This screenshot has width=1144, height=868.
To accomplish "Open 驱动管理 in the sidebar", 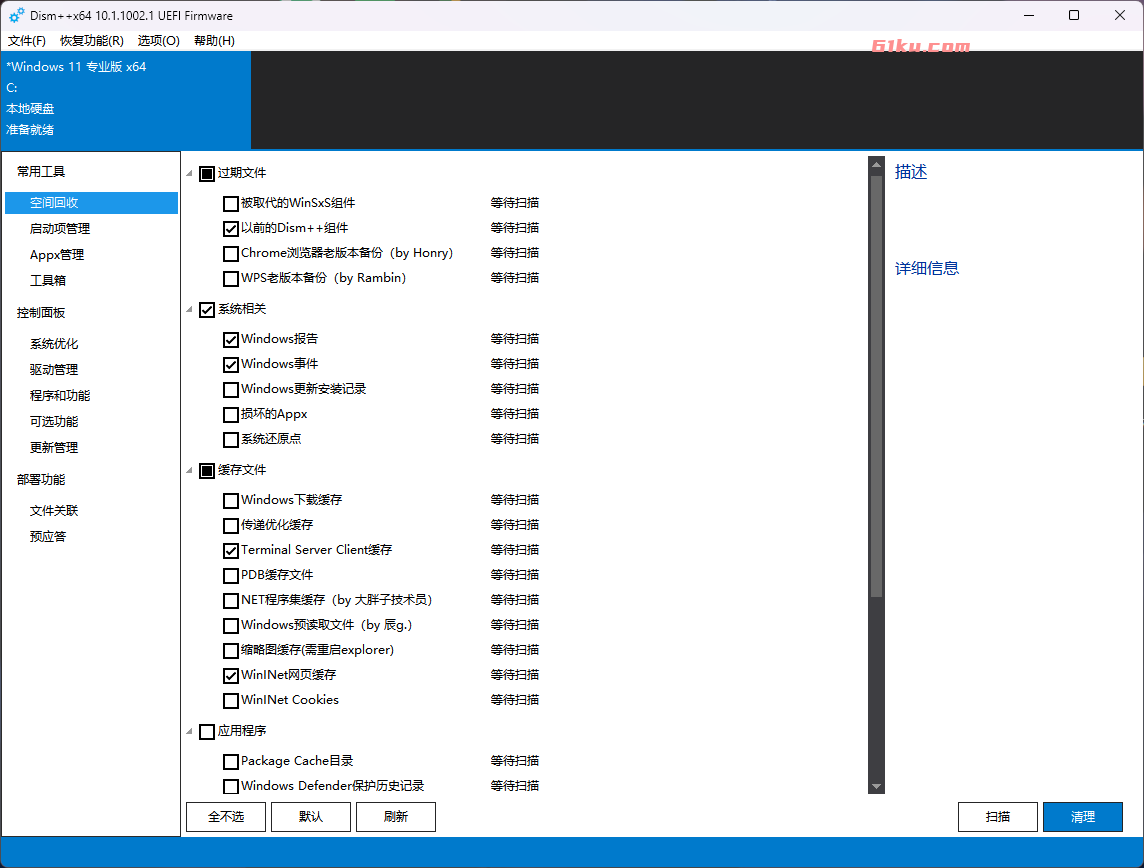I will (x=54, y=370).
